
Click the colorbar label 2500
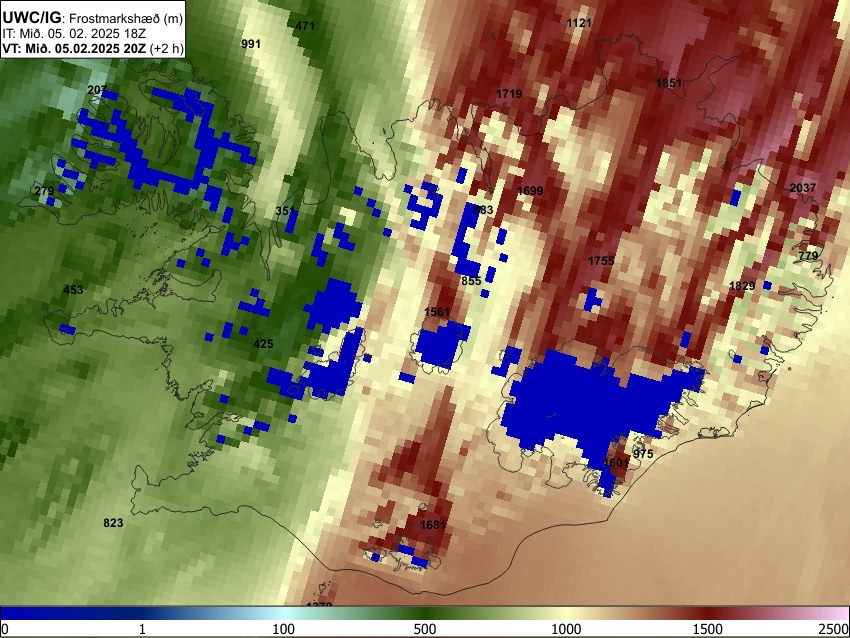(834, 629)
